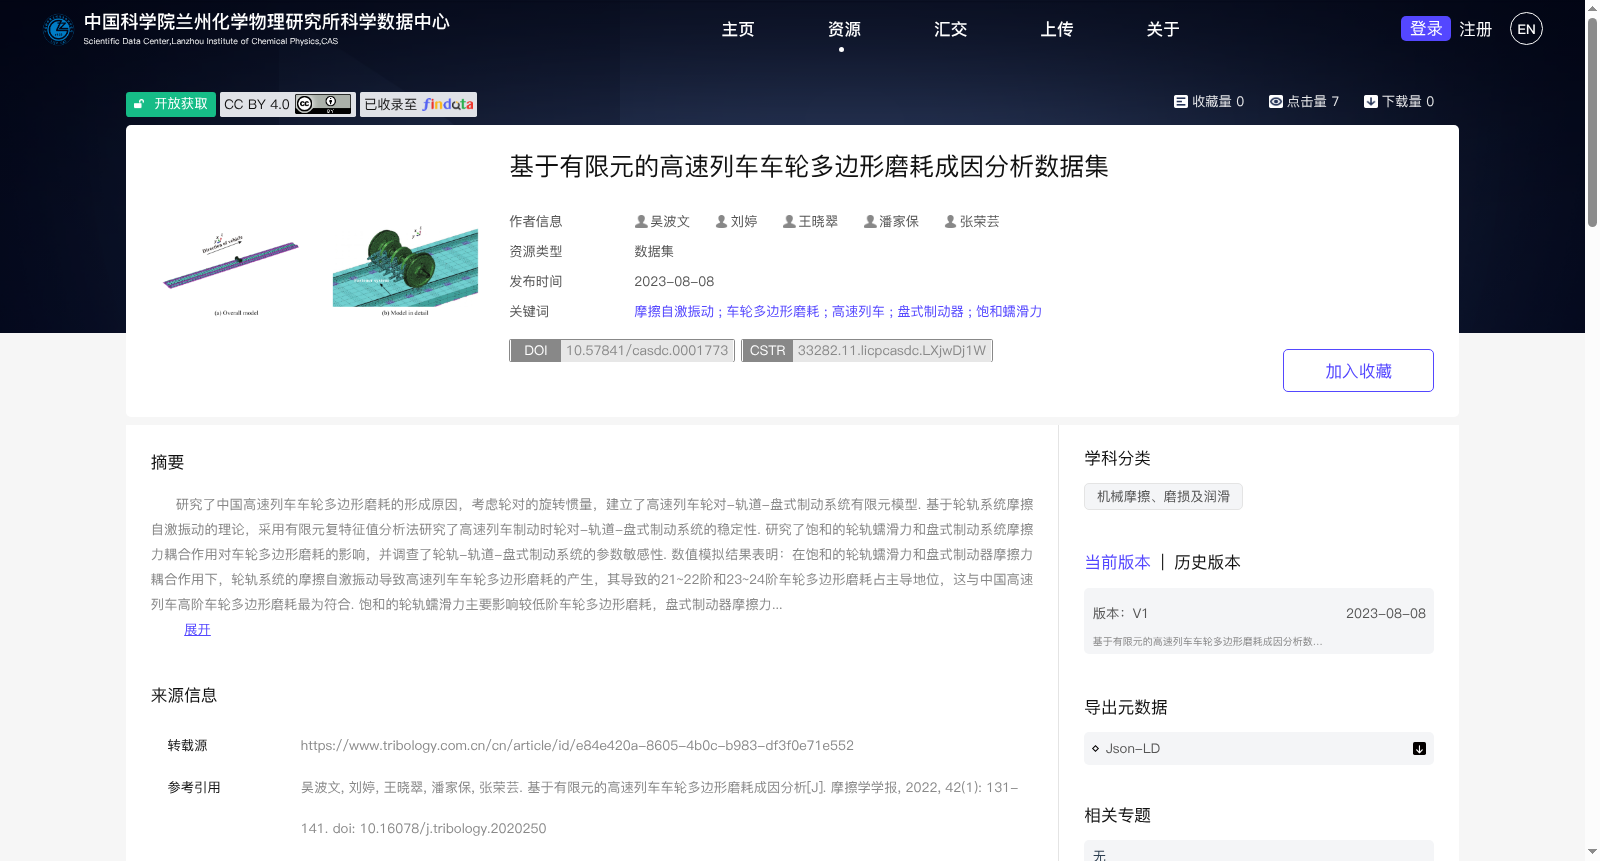This screenshot has height=861, width=1600.
Task: Open the tribology.com.cn source URL
Action: [577, 745]
